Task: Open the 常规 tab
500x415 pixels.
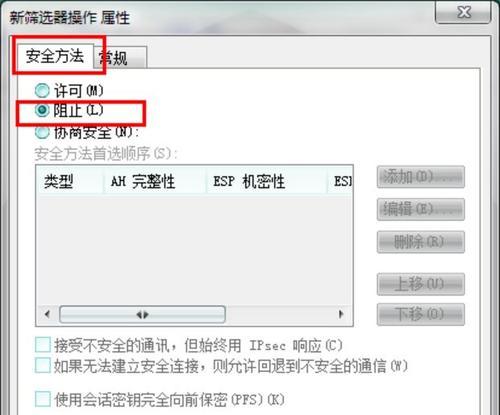Action: click(120, 58)
